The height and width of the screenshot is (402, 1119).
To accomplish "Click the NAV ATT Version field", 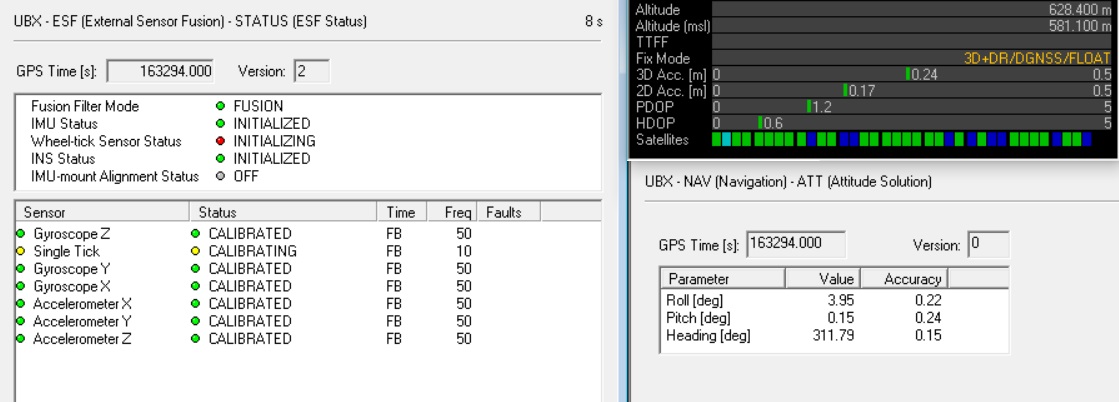I will point(995,246).
